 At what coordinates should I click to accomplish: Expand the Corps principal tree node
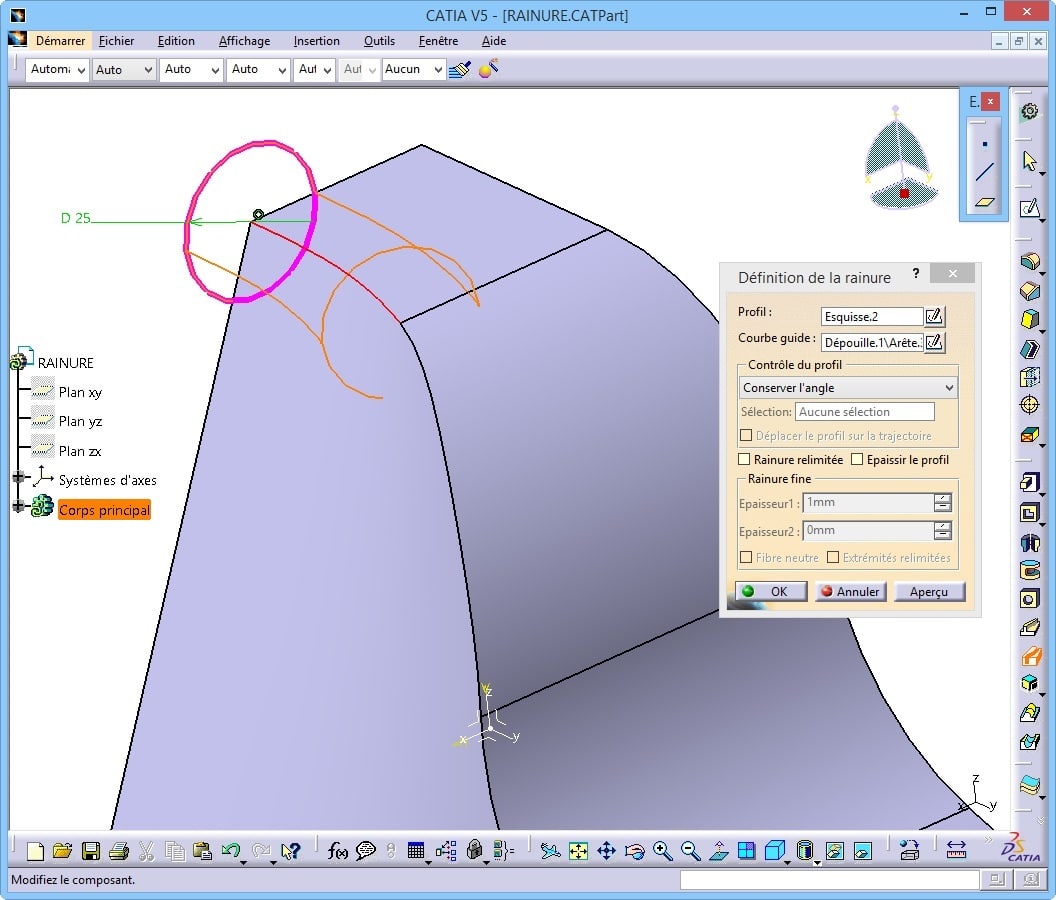pyautogui.click(x=18, y=506)
